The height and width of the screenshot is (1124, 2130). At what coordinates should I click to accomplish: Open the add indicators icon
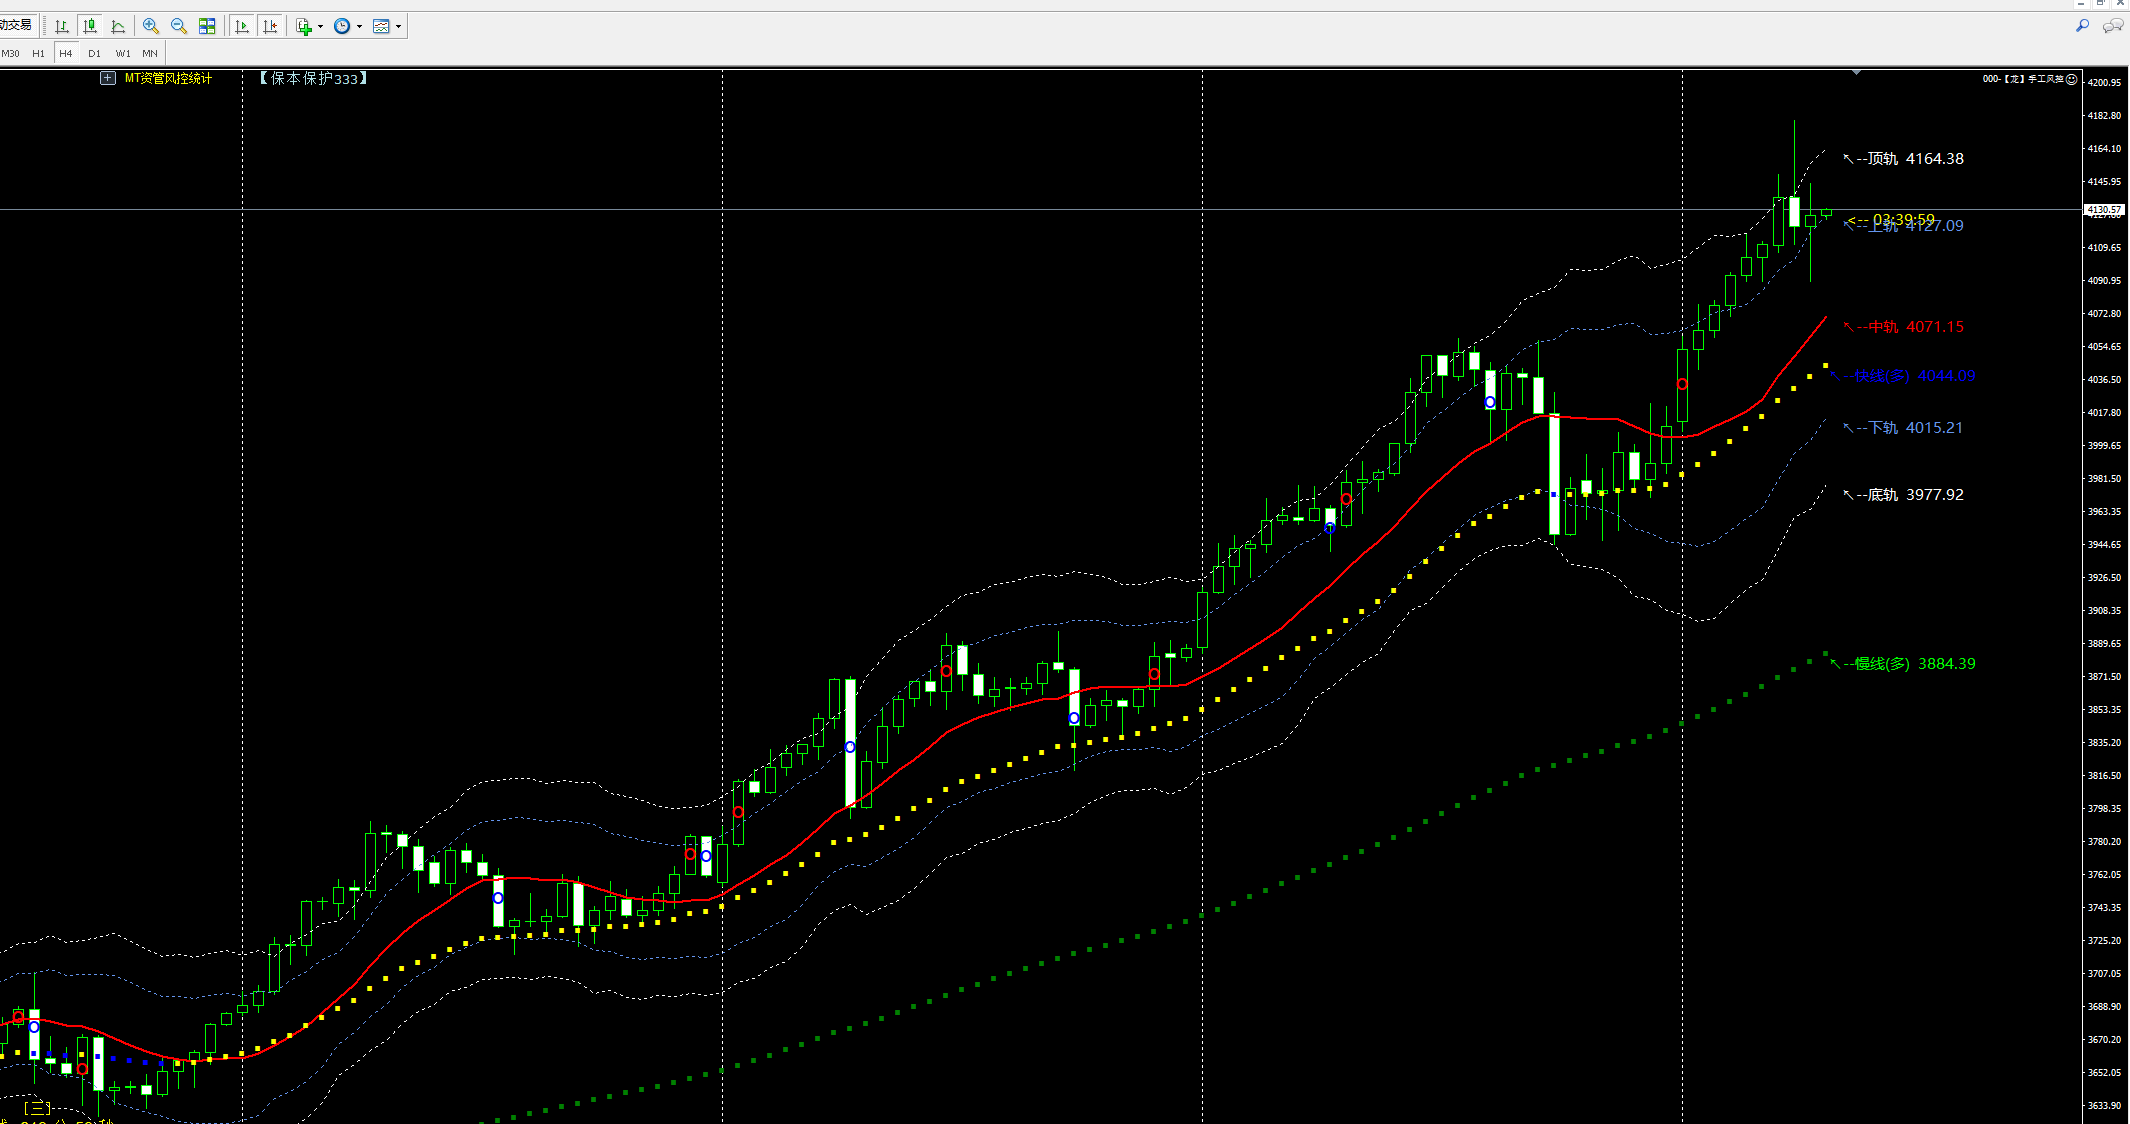pos(304,27)
